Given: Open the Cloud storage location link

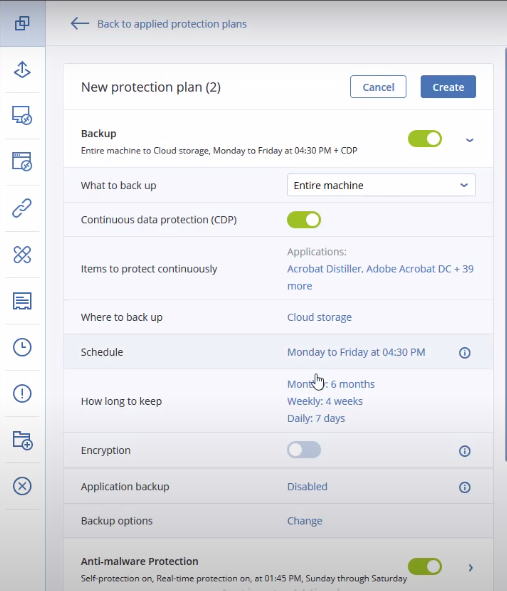Looking at the screenshot, I should (x=319, y=317).
